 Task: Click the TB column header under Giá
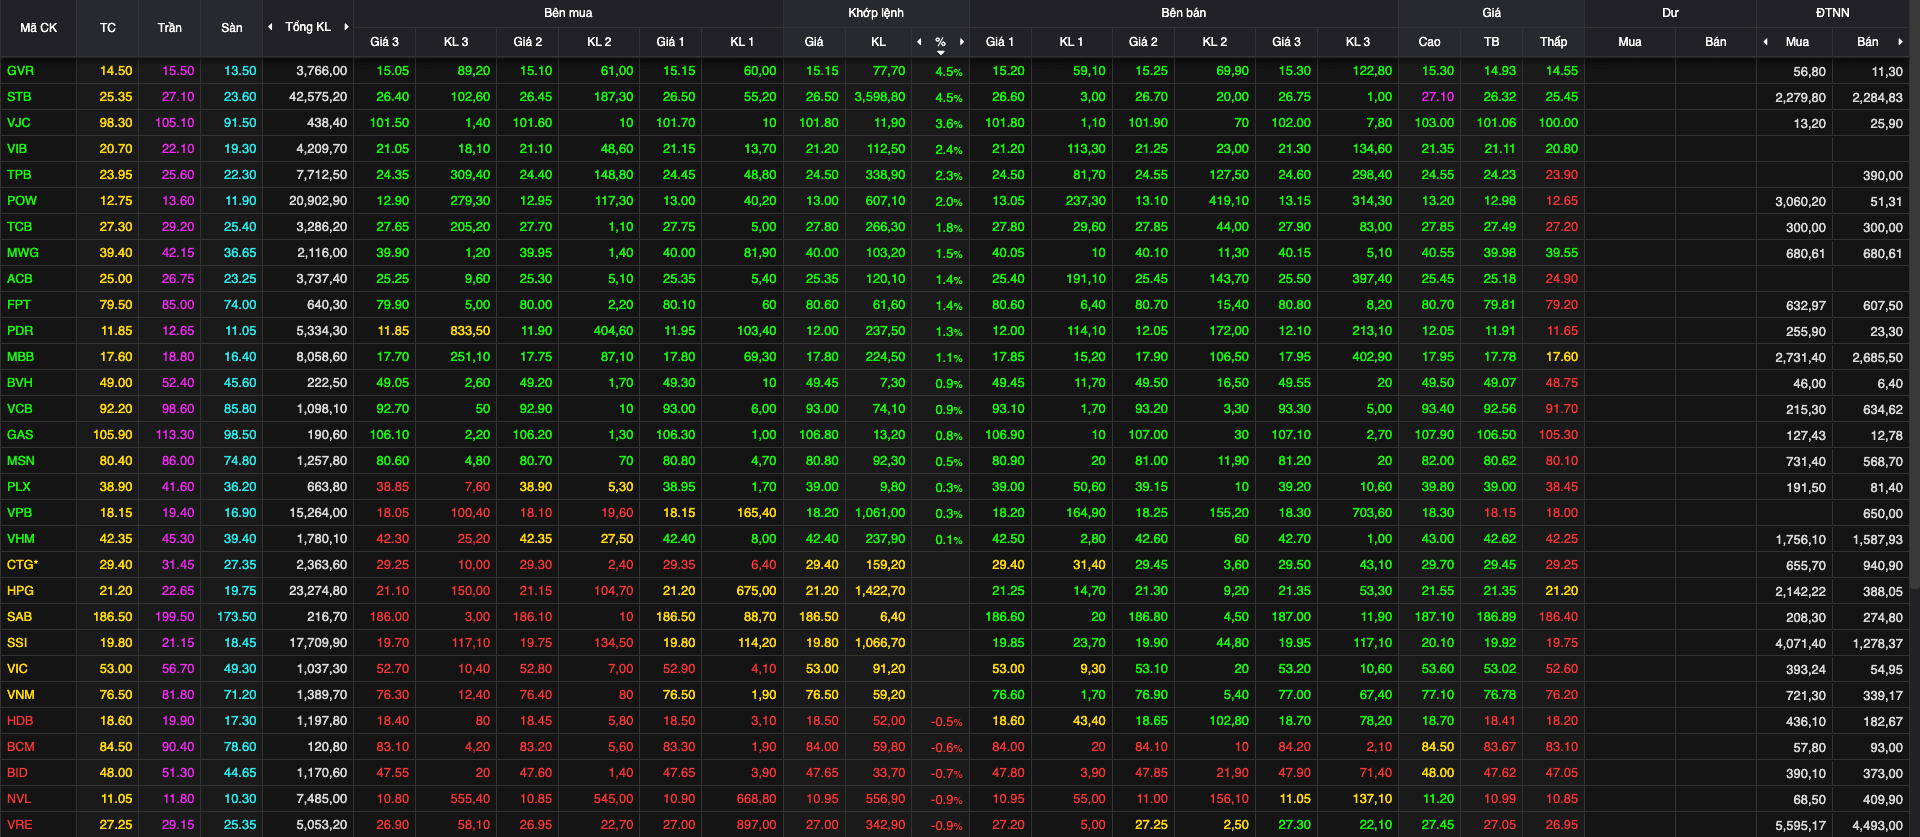pyautogui.click(x=1492, y=42)
